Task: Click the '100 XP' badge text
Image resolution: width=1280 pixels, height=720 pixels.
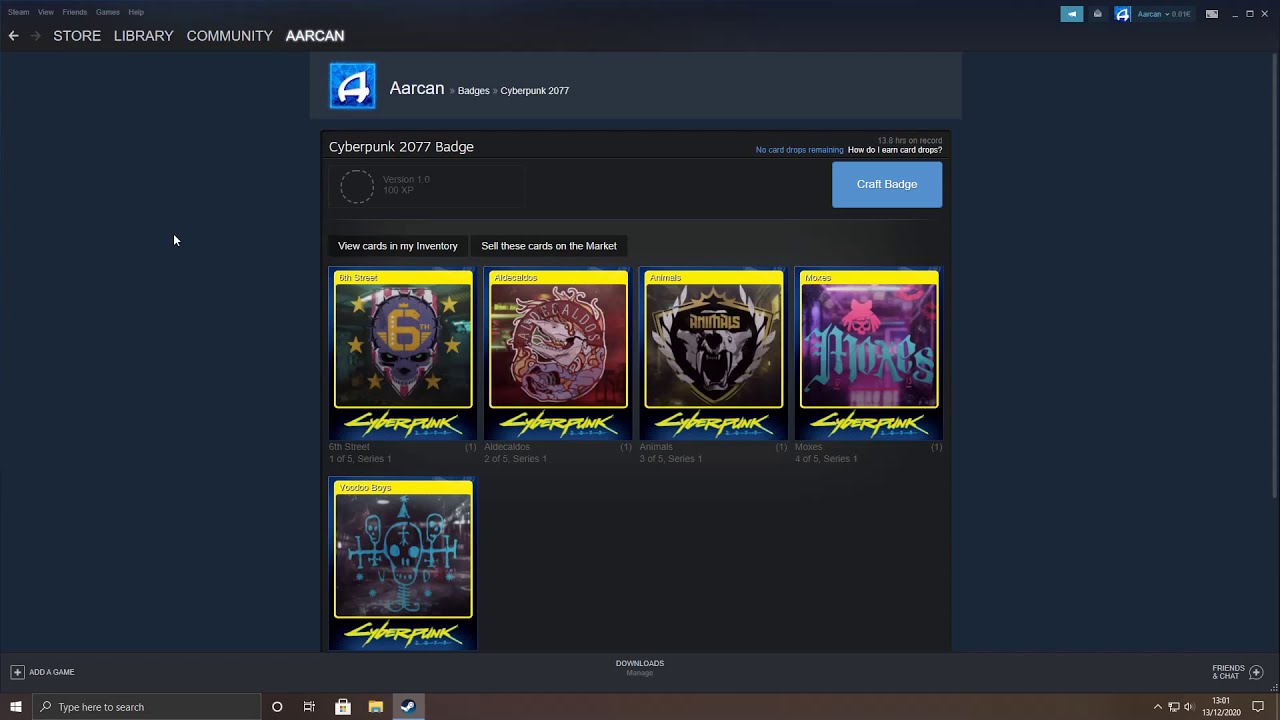Action: [x=398, y=190]
